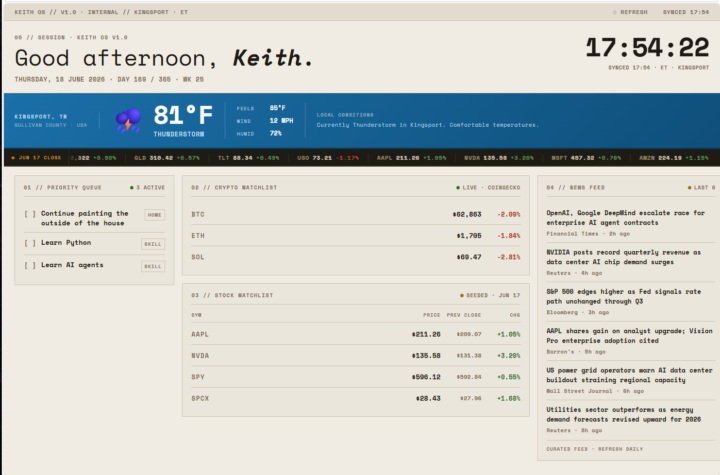The height and width of the screenshot is (475, 720).
Task: Click the WIND 12 MPH value
Action: tap(281, 120)
